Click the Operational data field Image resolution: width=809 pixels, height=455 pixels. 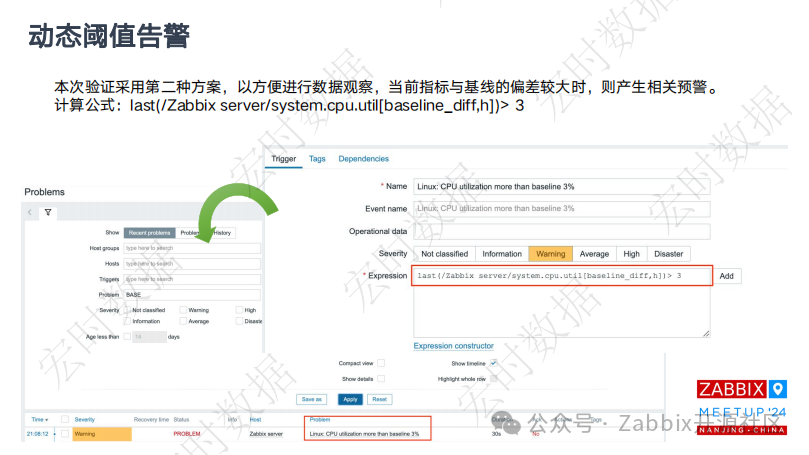(x=562, y=231)
